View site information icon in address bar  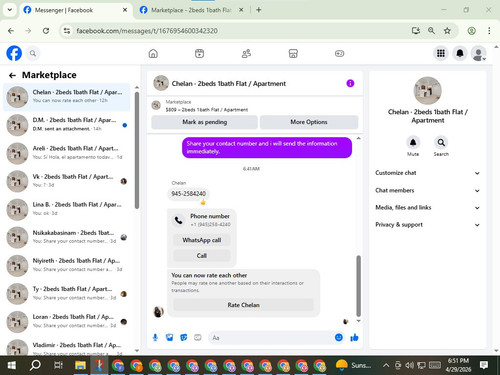67,31
